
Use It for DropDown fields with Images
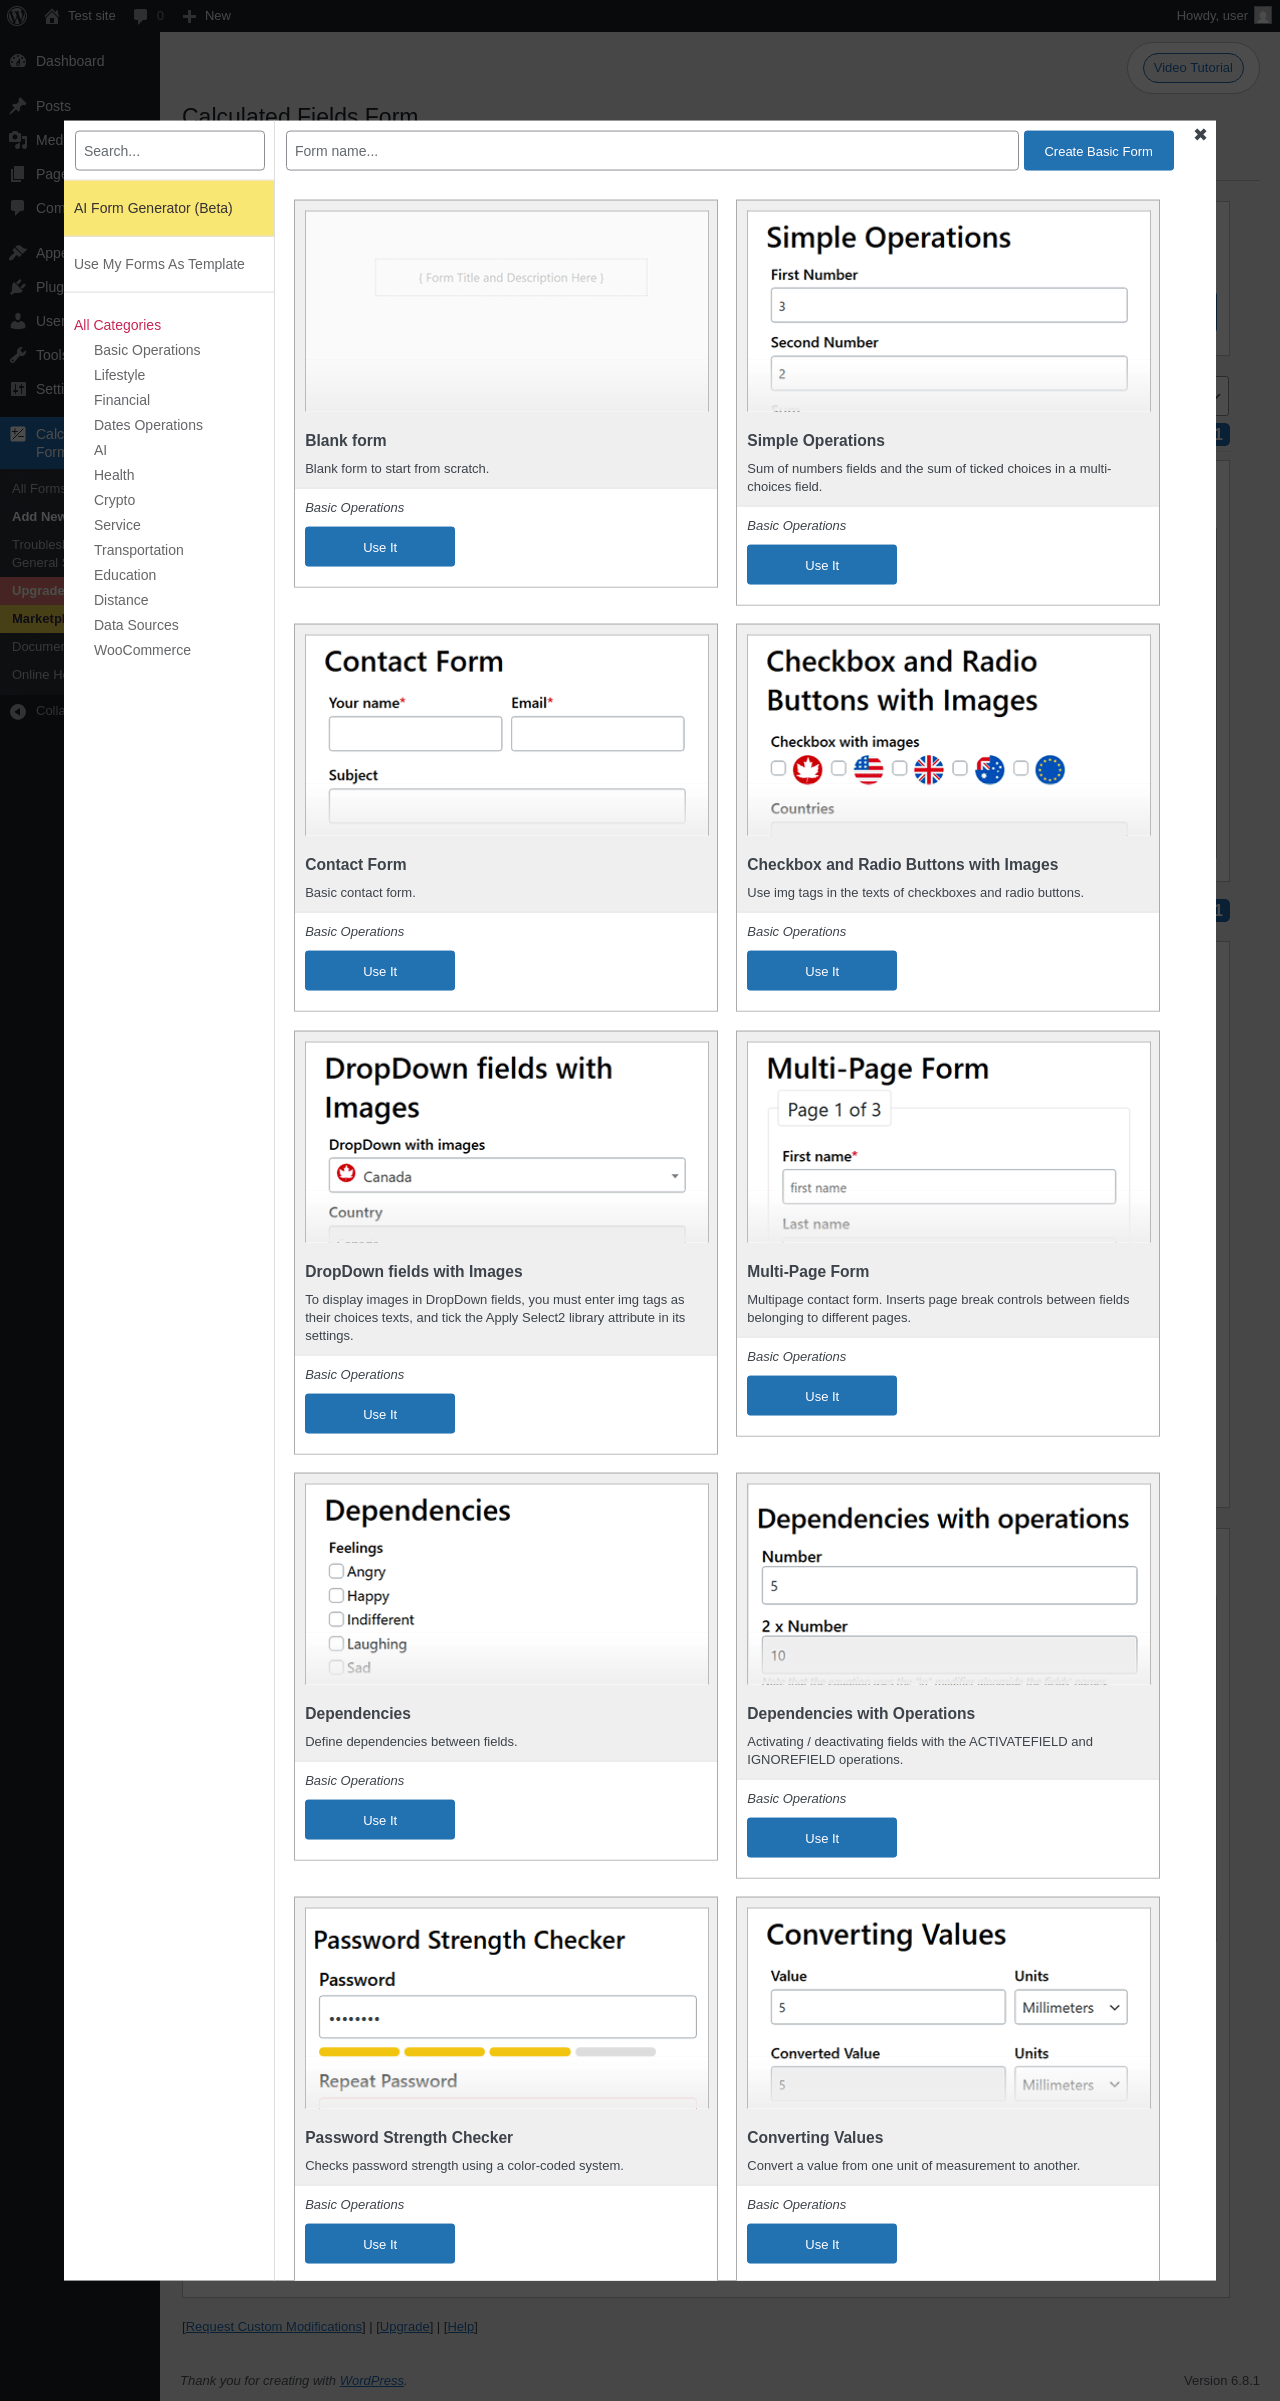tap(380, 1414)
